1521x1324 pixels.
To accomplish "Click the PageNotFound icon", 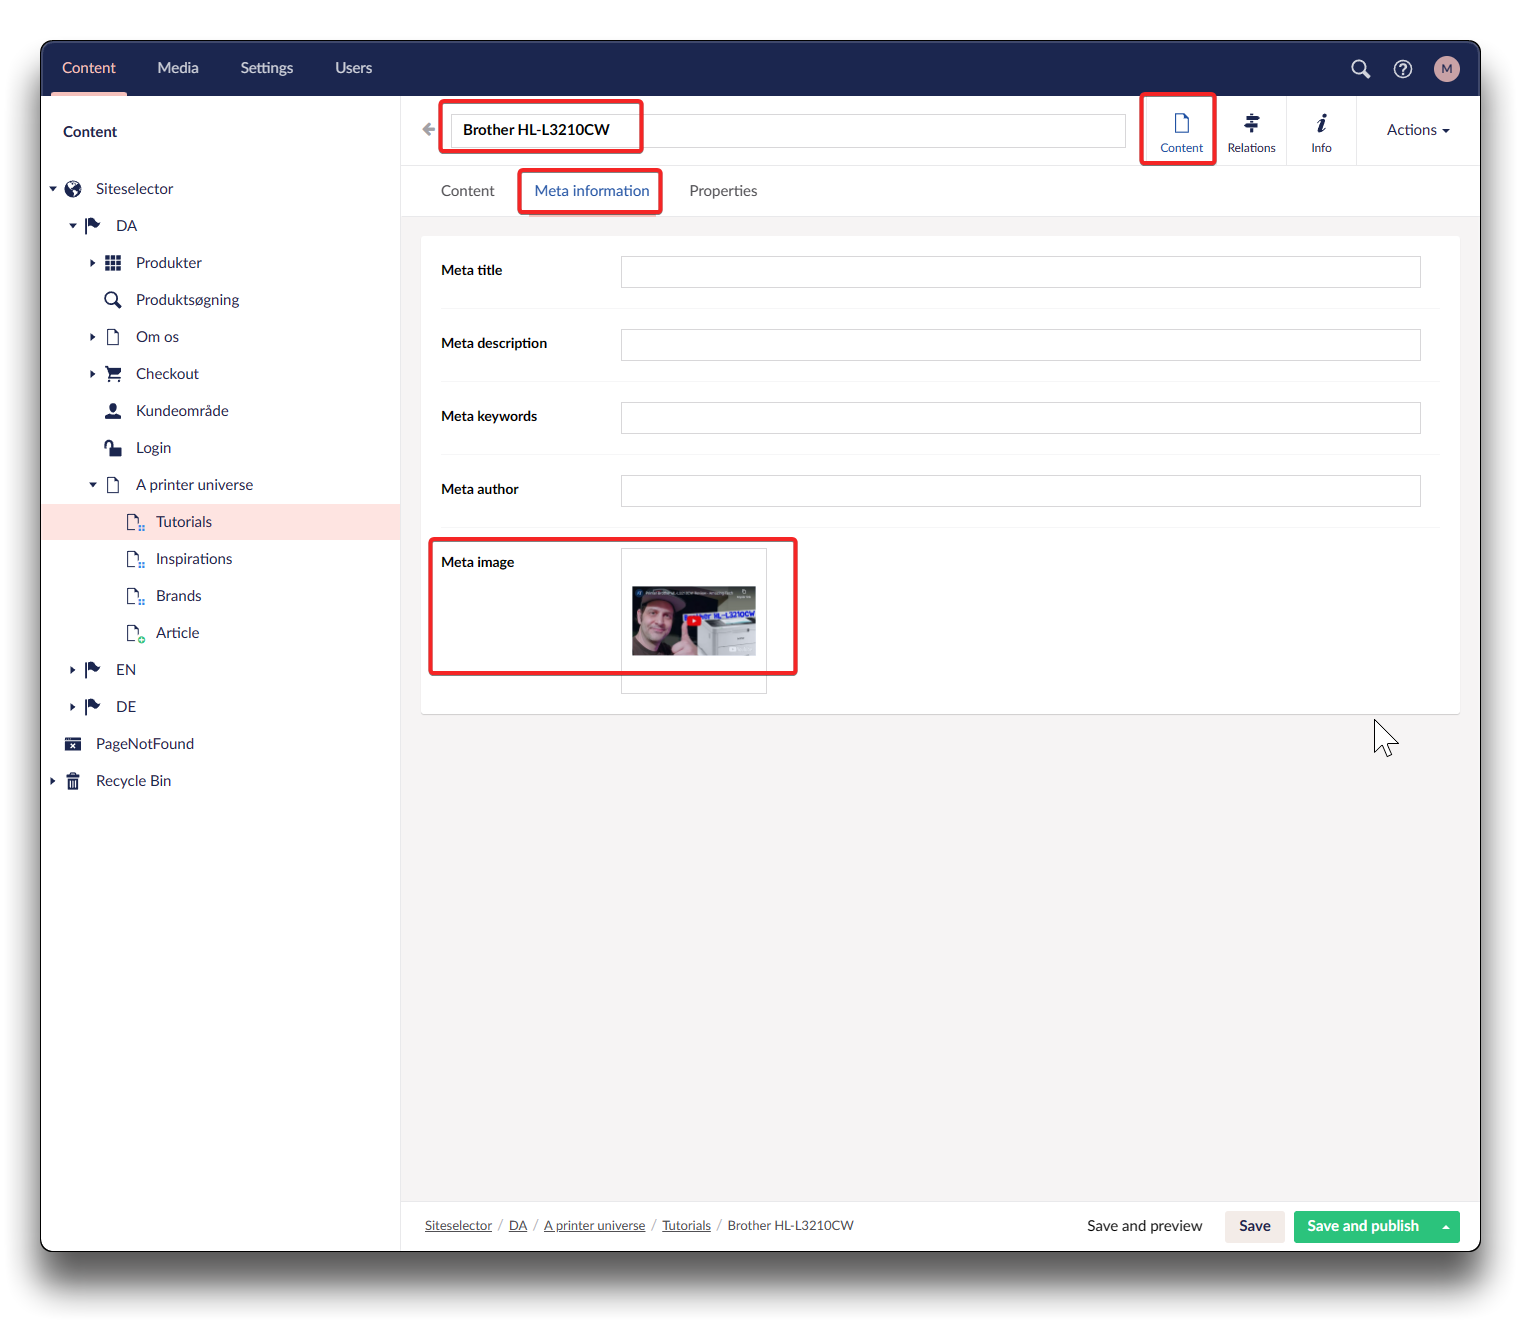I will (x=73, y=744).
